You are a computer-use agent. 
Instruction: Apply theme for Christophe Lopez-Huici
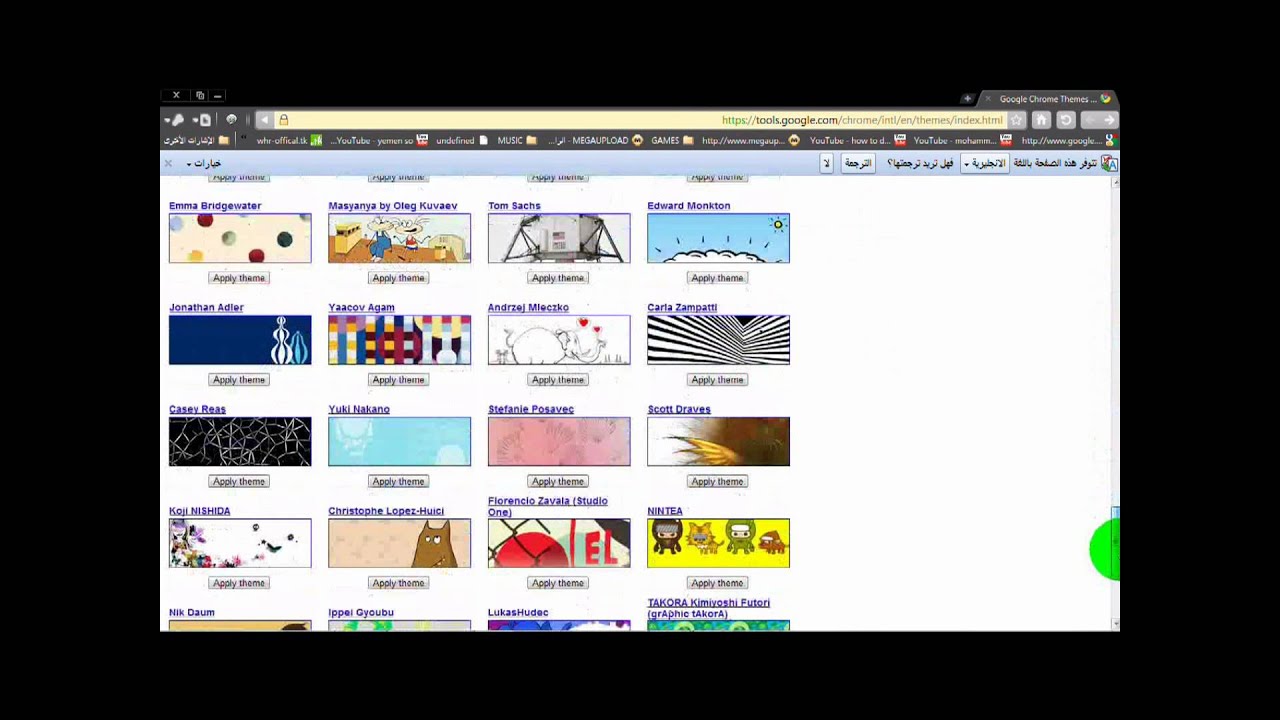pyautogui.click(x=398, y=583)
